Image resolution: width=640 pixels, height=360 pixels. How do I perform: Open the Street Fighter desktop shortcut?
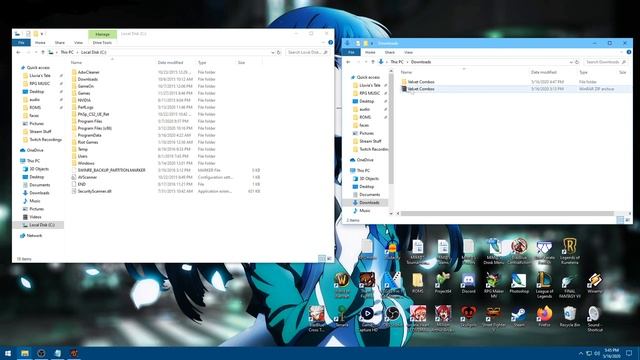tap(493, 319)
